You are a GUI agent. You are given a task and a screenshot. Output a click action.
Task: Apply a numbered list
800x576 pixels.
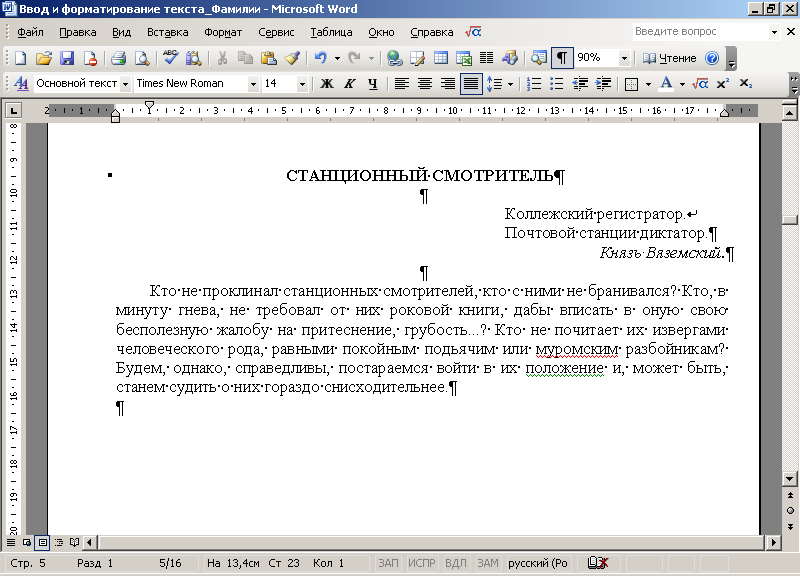tap(534, 84)
